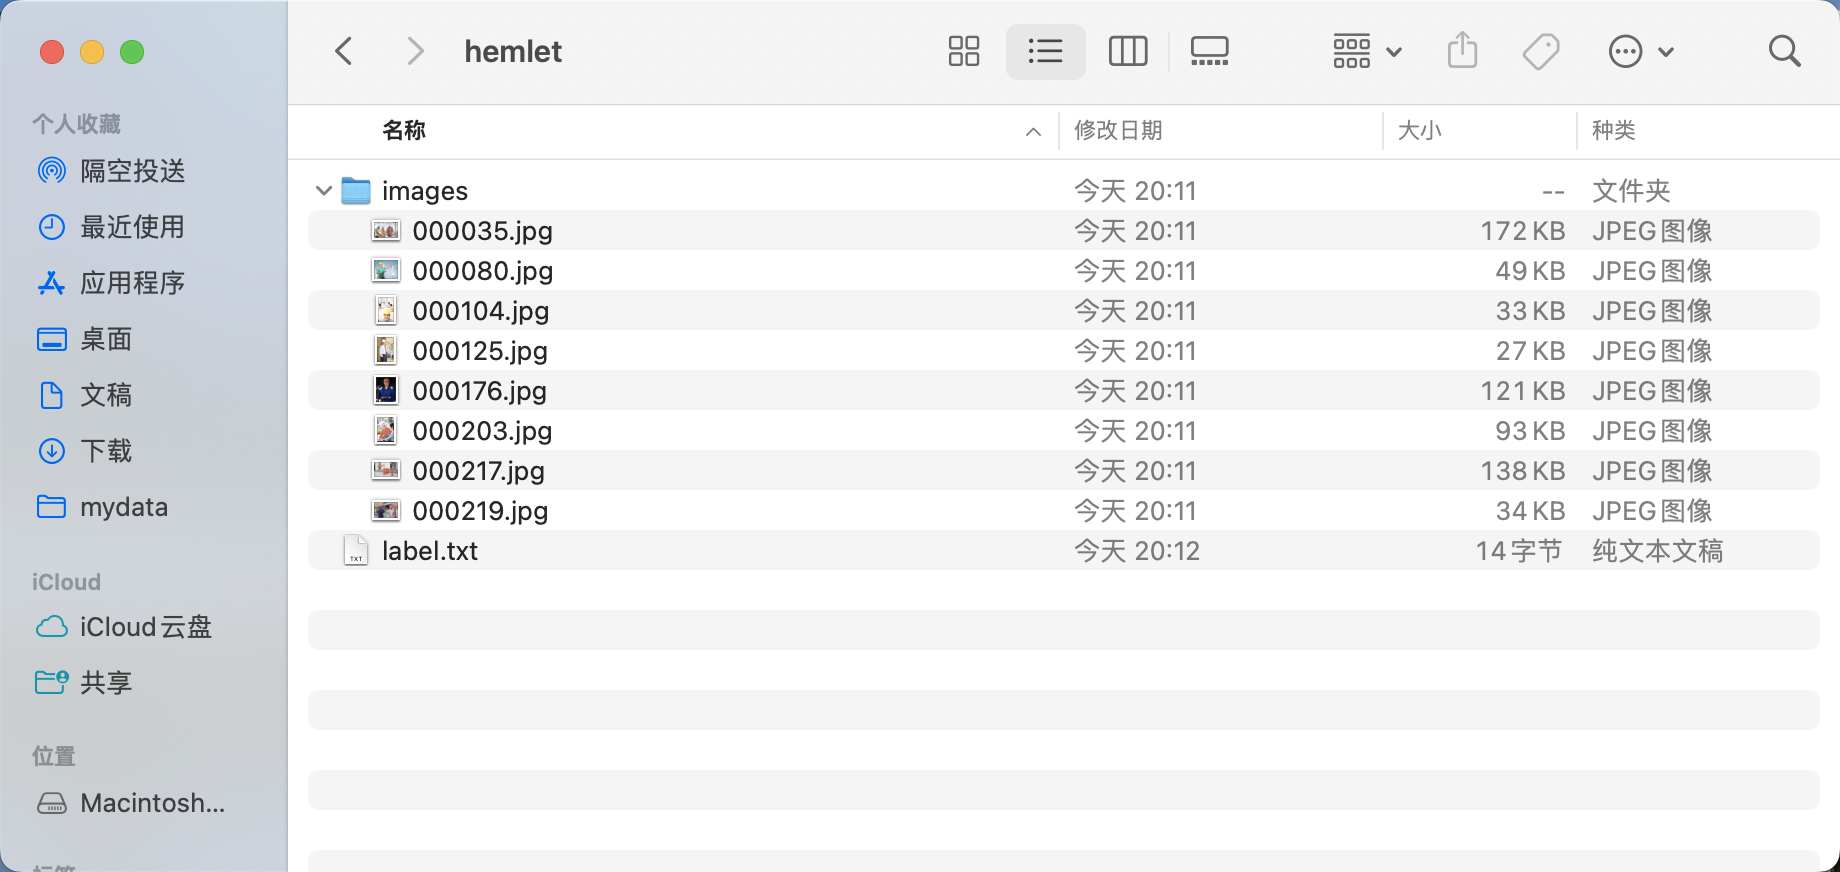
Task: Open the More actions dropdown
Action: click(x=1640, y=51)
